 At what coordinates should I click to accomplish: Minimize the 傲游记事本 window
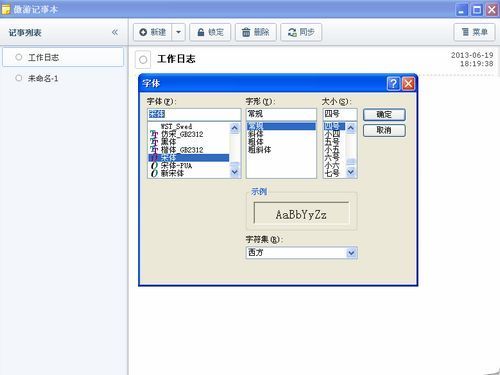click(x=461, y=10)
